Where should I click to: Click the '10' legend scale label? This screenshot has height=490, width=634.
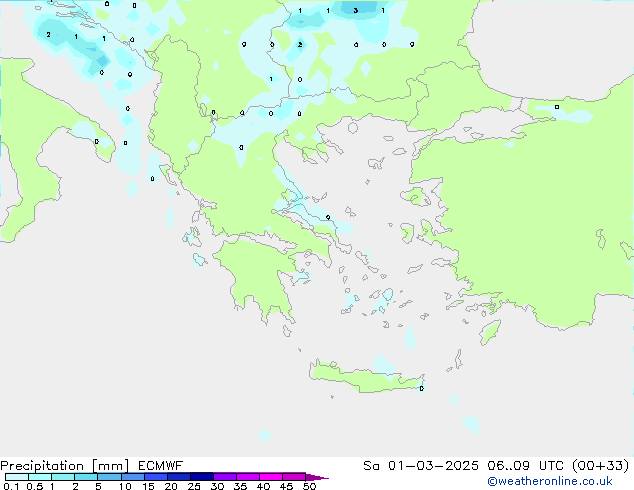(125, 486)
